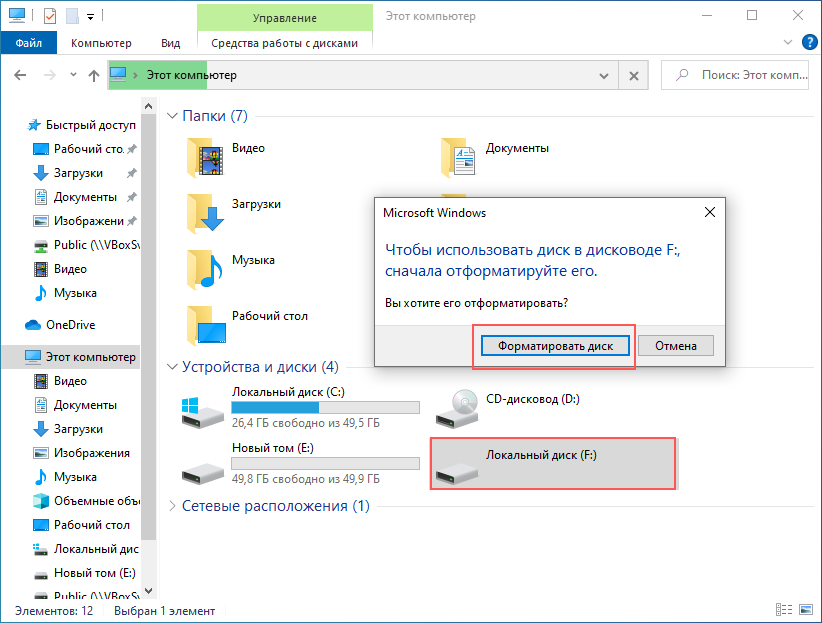Image resolution: width=822 pixels, height=623 pixels.
Task: Switch to large icons view in status bar
Action: point(804,611)
